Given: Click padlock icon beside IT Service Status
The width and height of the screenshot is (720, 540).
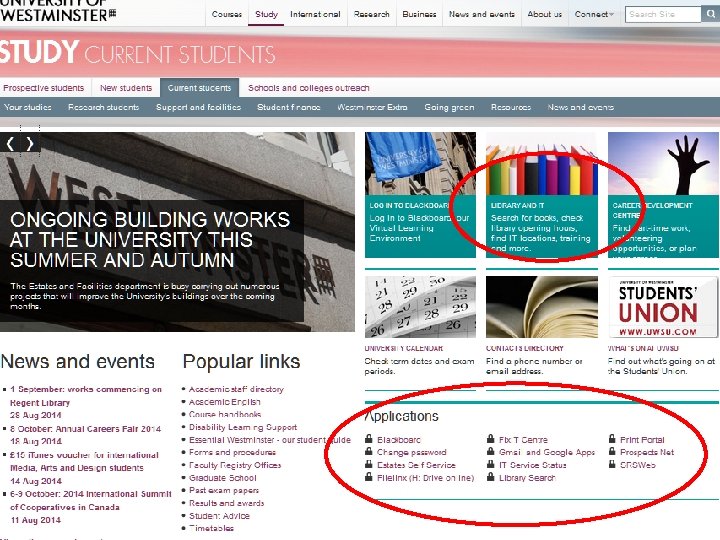Looking at the screenshot, I should click(x=490, y=464).
